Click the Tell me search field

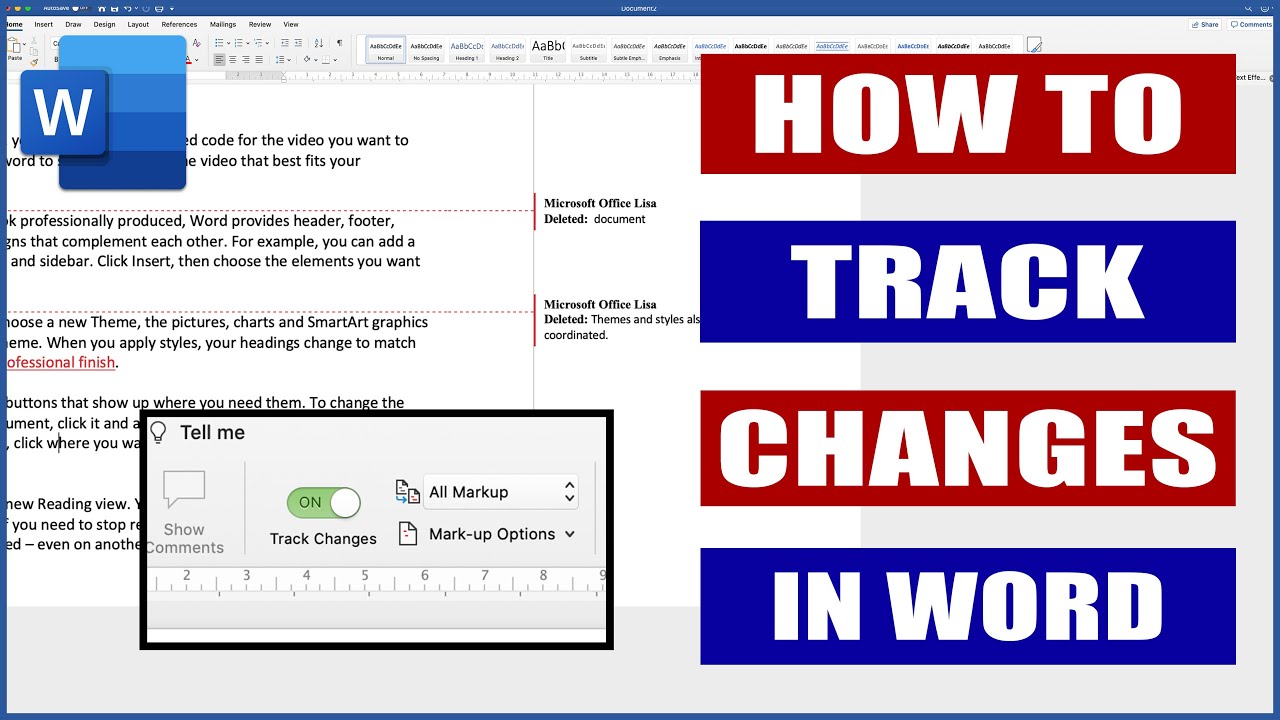point(198,432)
